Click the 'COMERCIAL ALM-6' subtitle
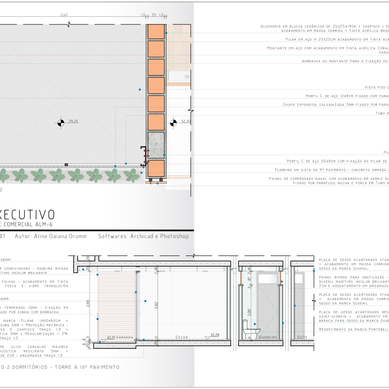This screenshot has width=389, height=389. coord(29,224)
